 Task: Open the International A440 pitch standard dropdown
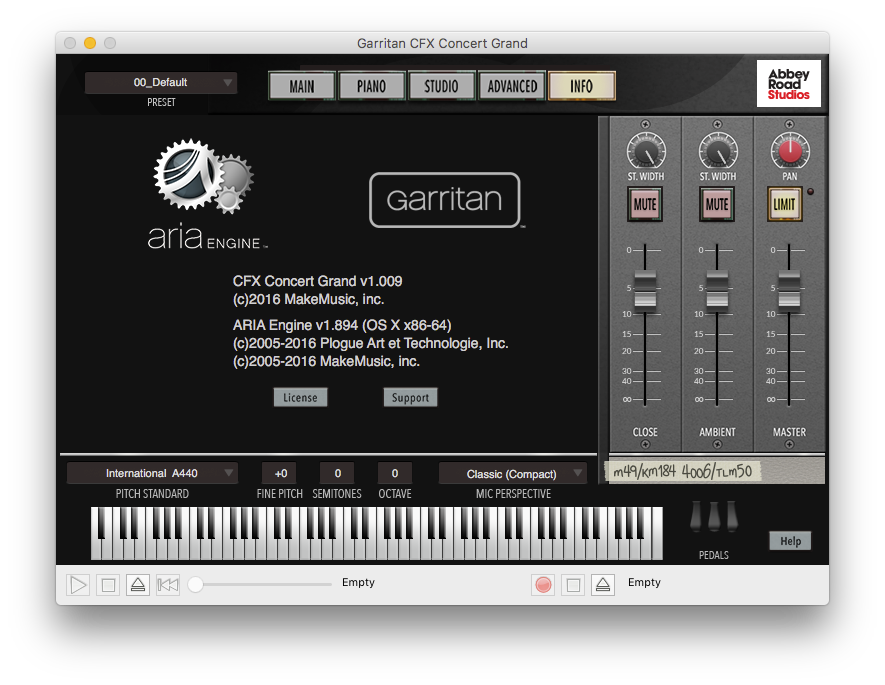point(152,473)
